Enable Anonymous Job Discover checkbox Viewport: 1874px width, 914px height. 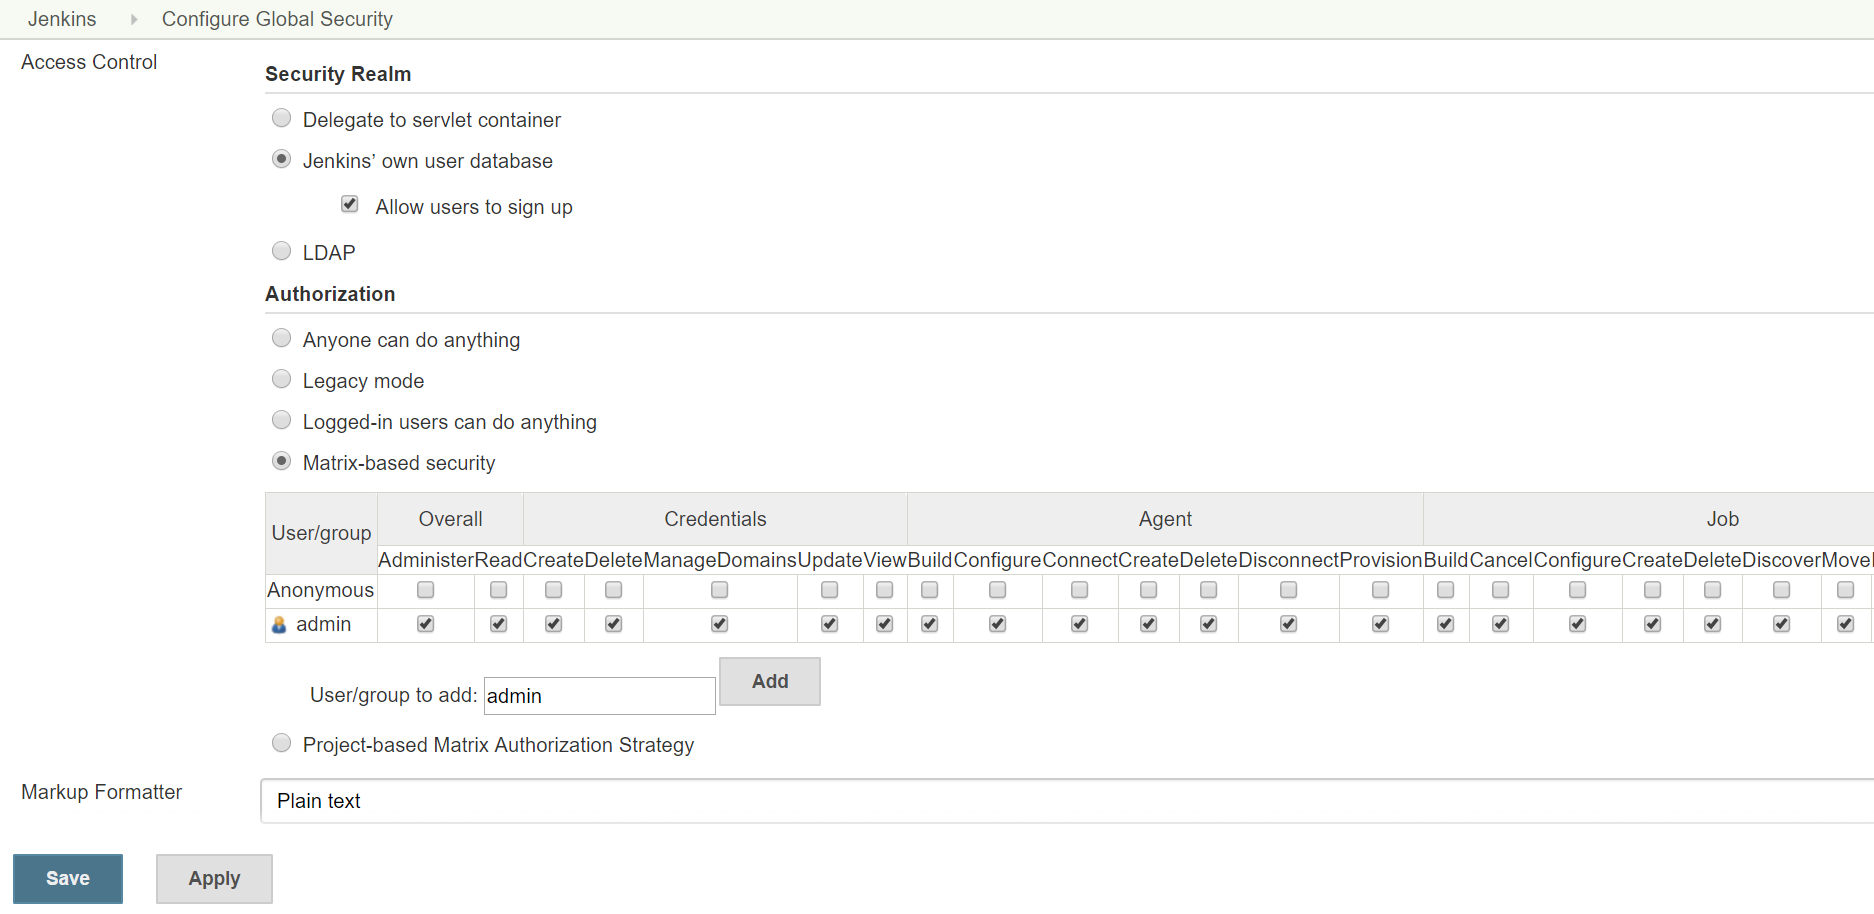coord(1782,590)
